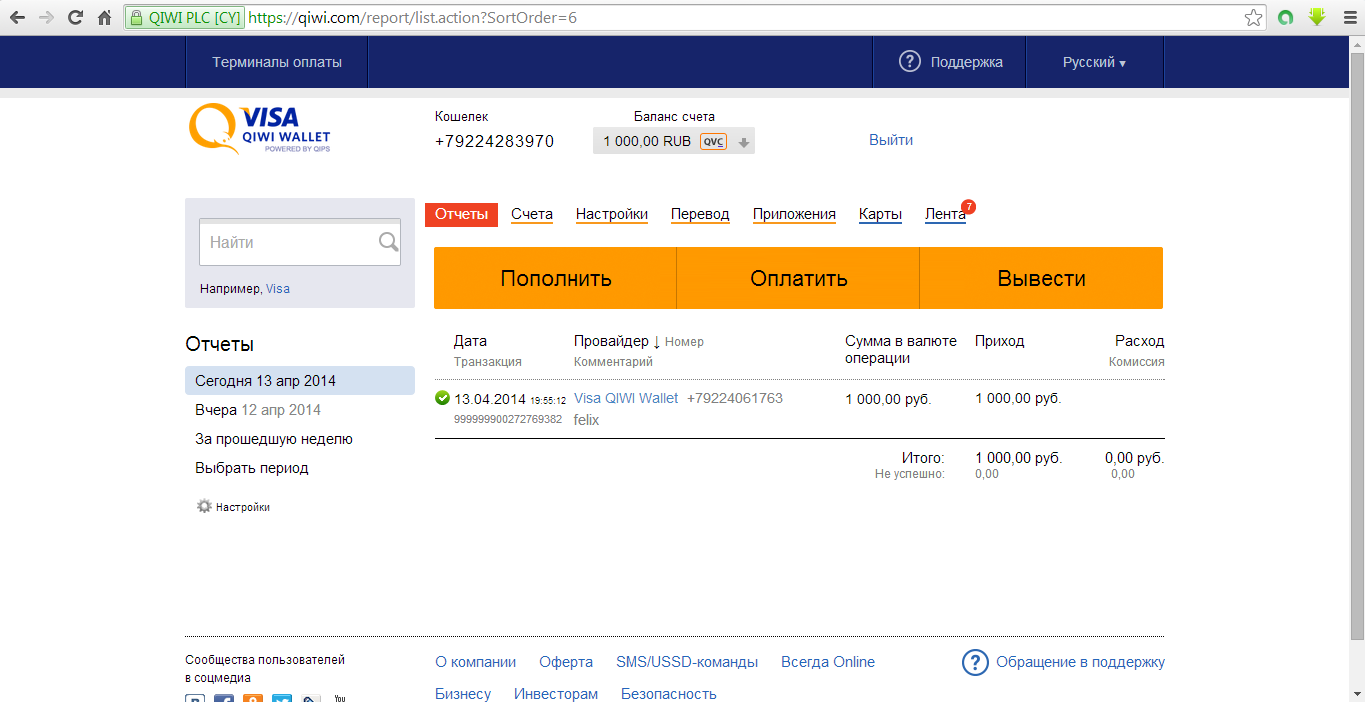Sort by the Дата column header
Viewport: 1365px width, 702px height.
pos(470,341)
